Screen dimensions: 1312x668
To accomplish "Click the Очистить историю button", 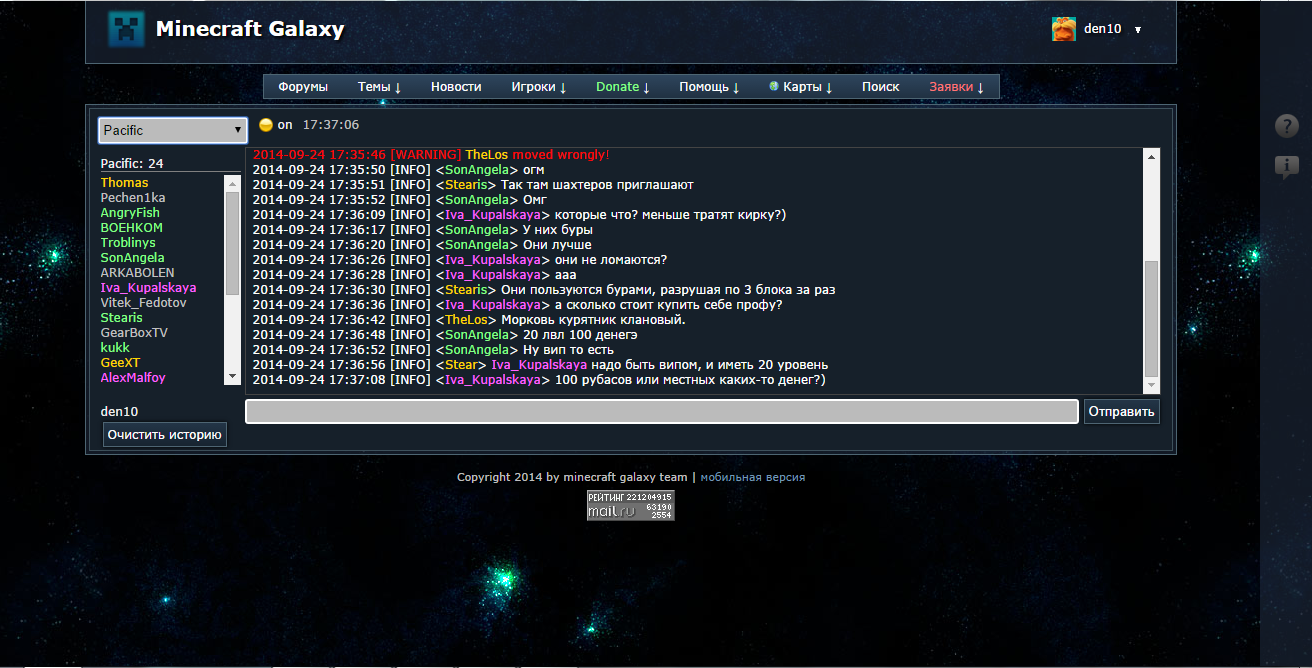I will [x=165, y=435].
